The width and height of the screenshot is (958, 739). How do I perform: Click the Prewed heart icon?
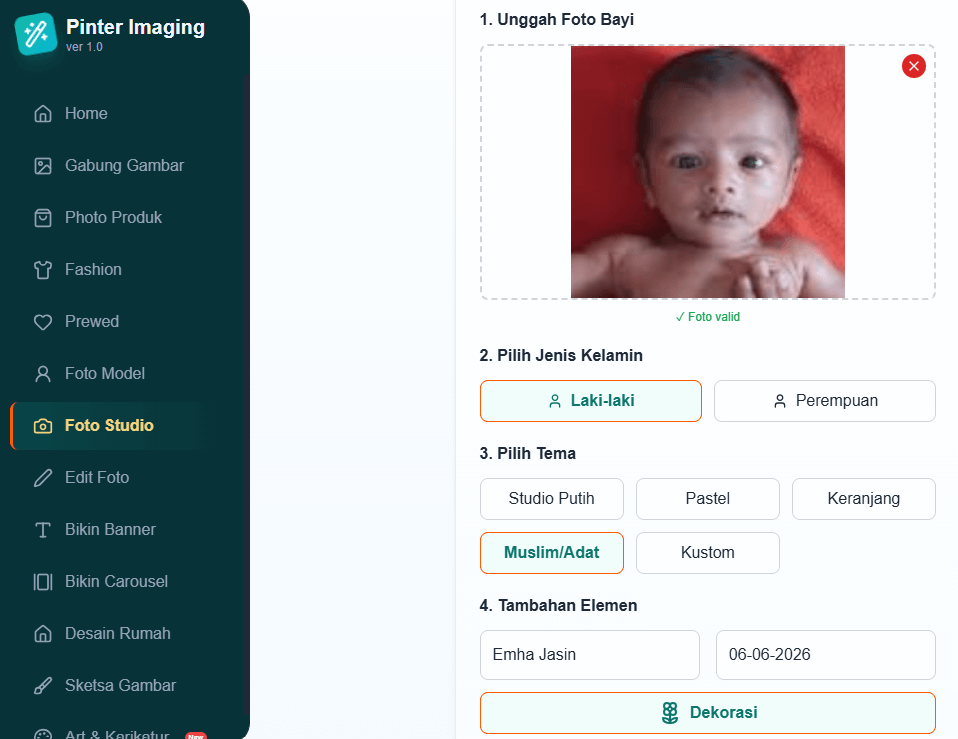pos(43,322)
